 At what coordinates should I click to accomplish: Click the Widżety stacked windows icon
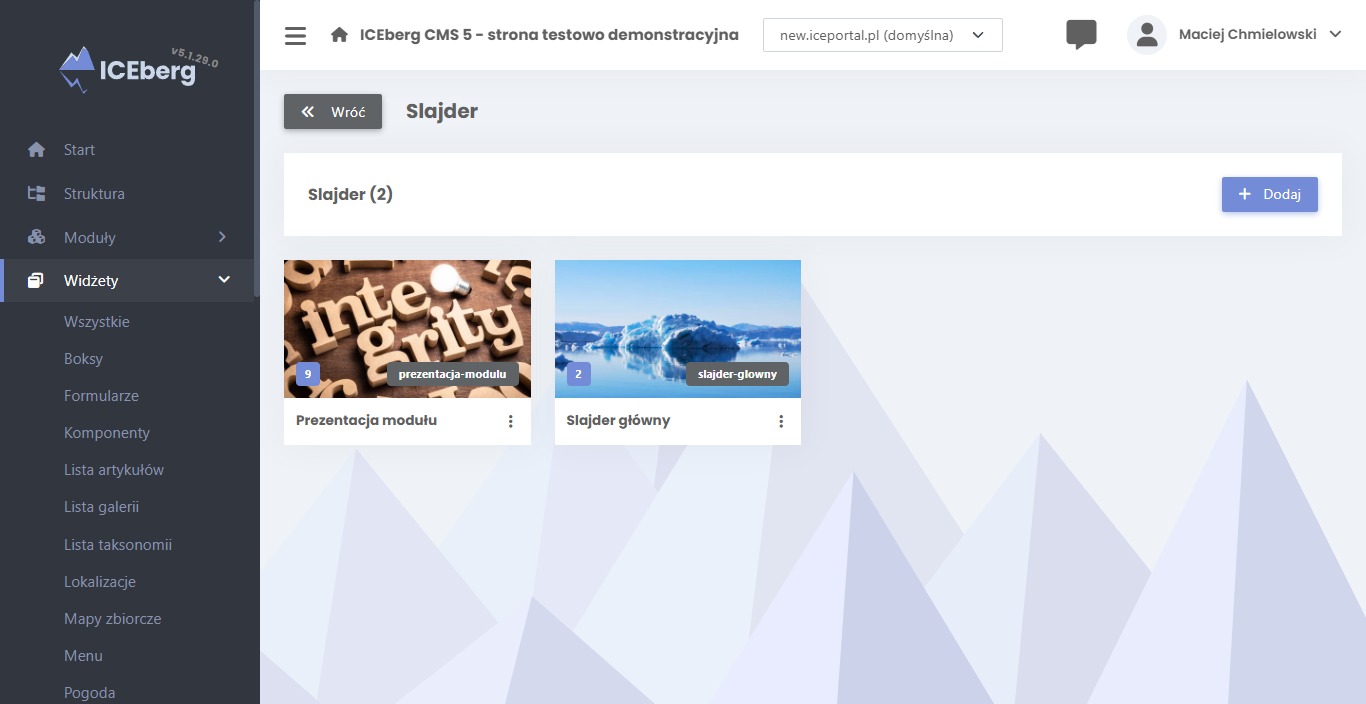click(x=37, y=281)
